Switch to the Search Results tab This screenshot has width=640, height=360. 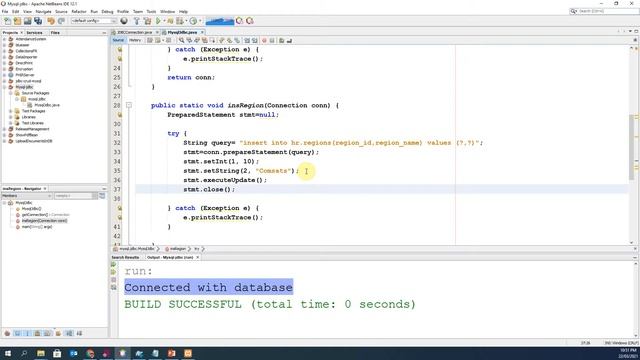click(125, 258)
